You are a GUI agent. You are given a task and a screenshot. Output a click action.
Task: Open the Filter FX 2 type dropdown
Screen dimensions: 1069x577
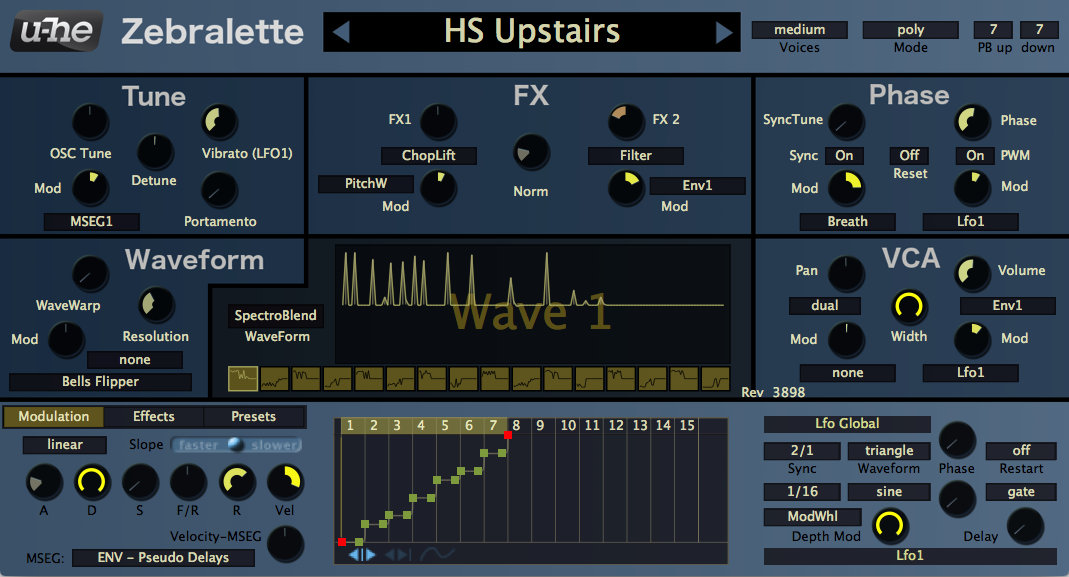tap(636, 156)
